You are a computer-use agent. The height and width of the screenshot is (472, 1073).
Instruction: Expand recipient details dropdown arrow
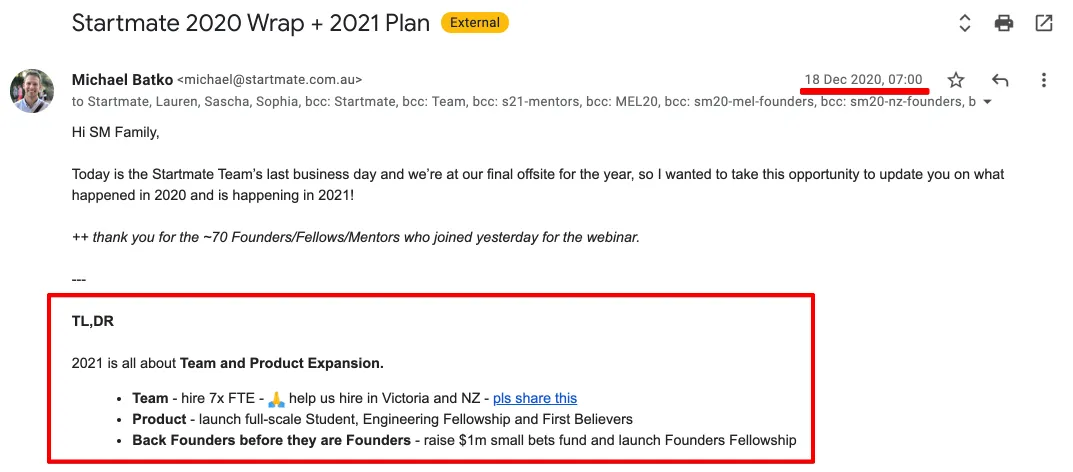point(987,103)
